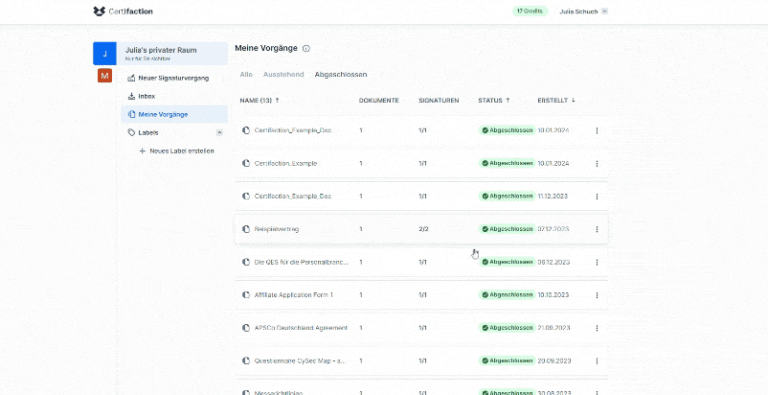Click the Abgeschlossen badge dated 10.10.2023
768x395 pixels.
click(x=507, y=295)
